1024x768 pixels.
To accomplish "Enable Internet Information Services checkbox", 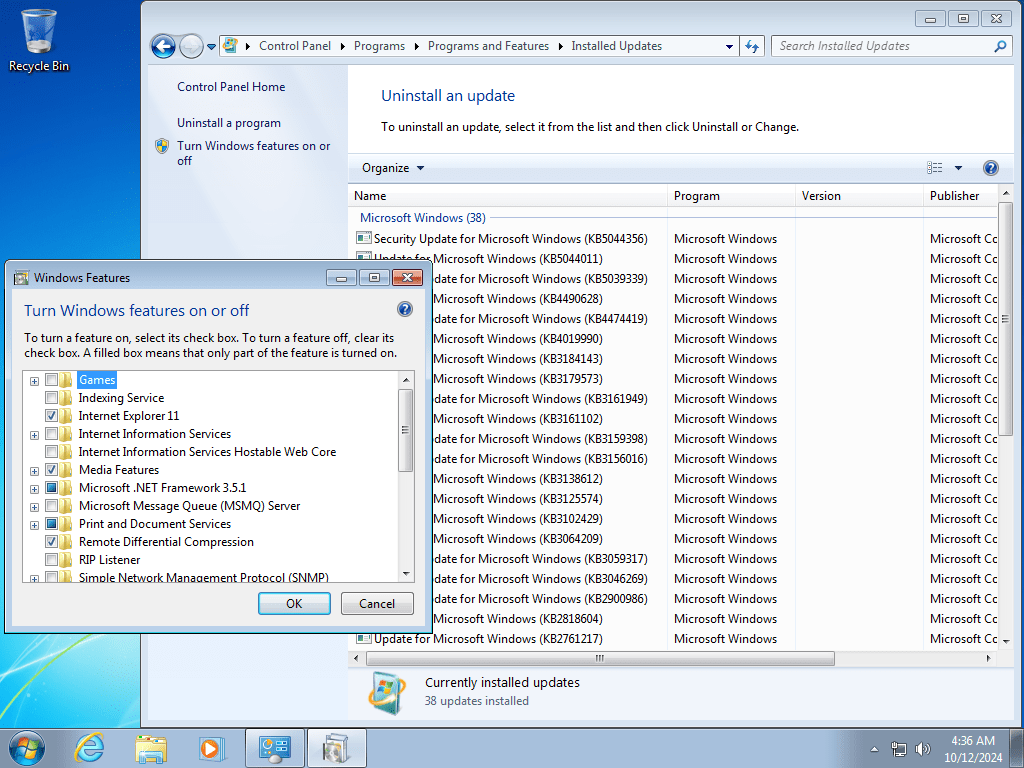I will pyautogui.click(x=51, y=433).
